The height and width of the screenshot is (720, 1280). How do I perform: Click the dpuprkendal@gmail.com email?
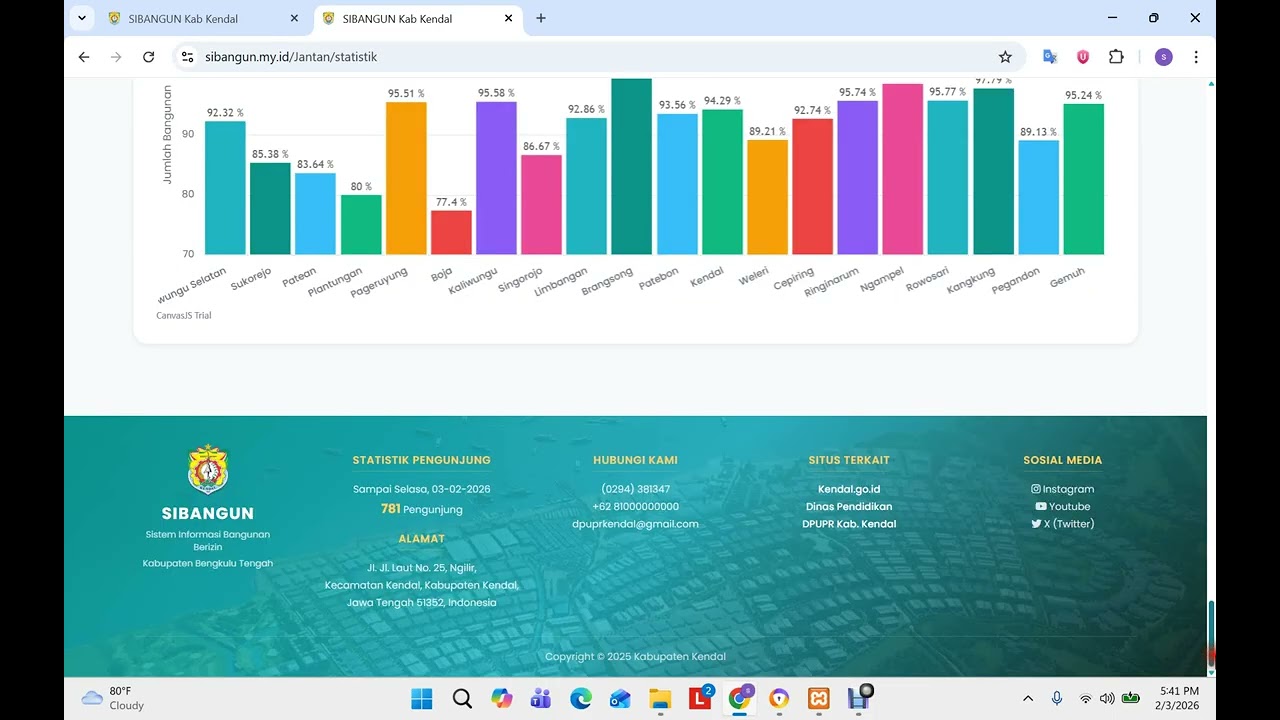(x=635, y=523)
